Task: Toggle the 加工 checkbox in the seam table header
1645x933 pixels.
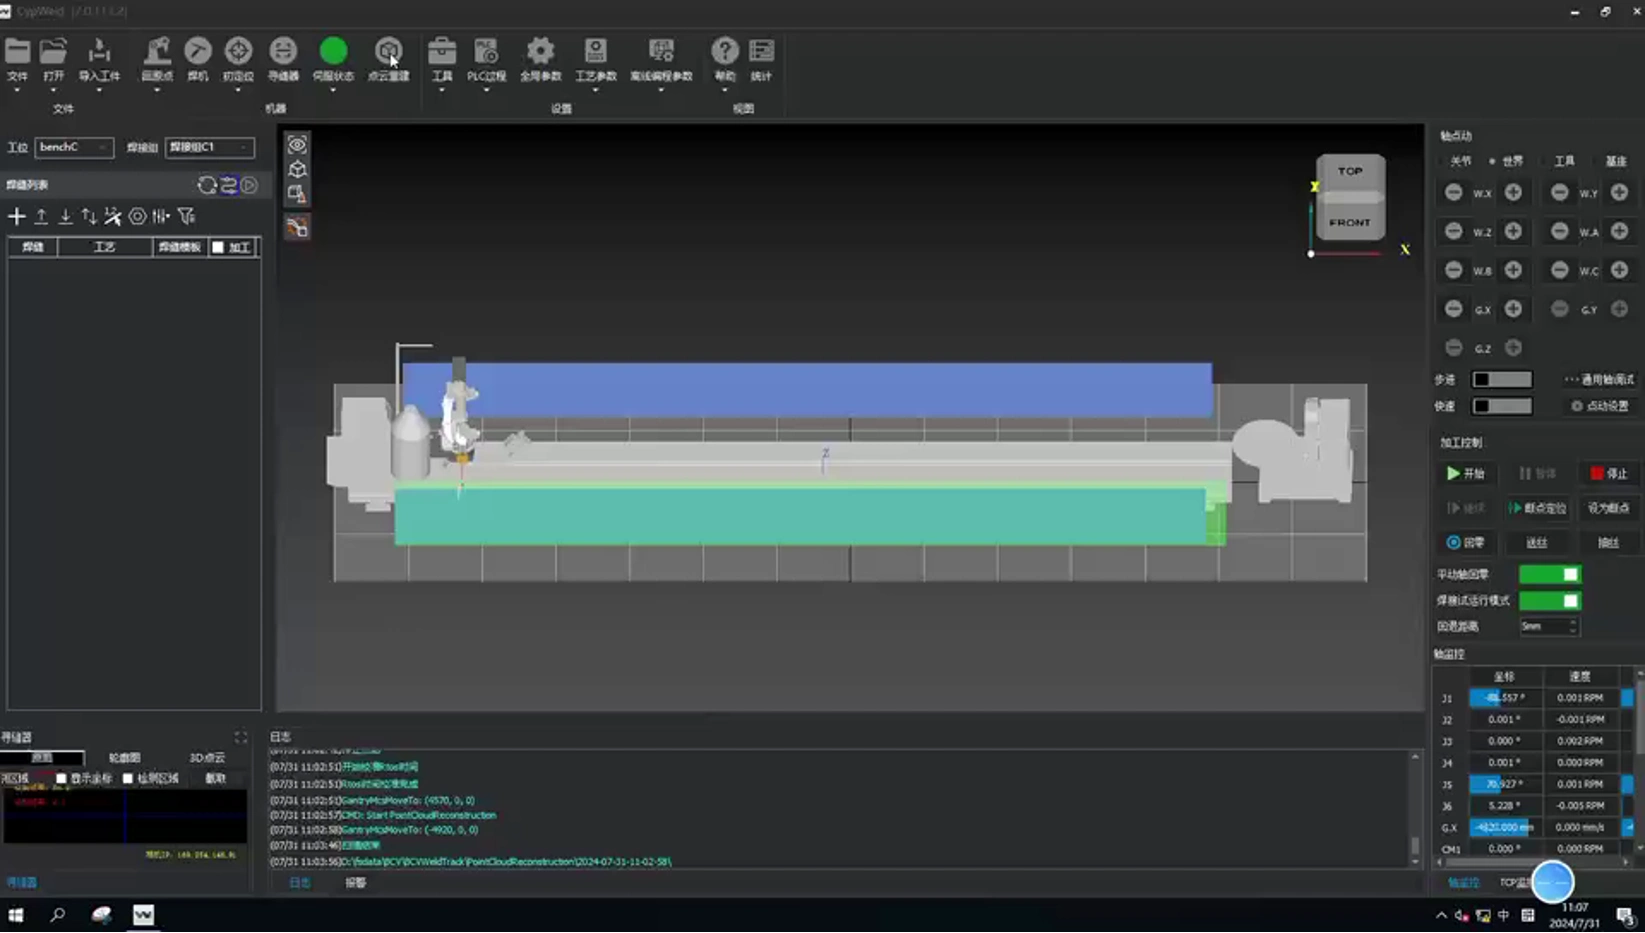Action: coord(219,246)
